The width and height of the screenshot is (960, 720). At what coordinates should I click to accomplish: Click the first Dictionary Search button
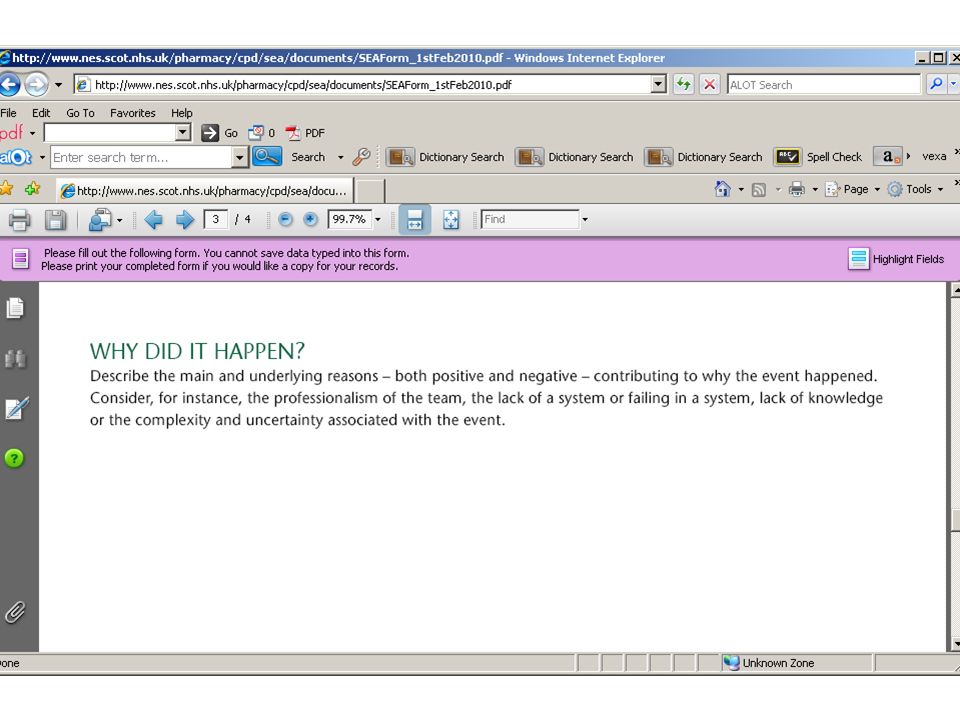coord(446,157)
